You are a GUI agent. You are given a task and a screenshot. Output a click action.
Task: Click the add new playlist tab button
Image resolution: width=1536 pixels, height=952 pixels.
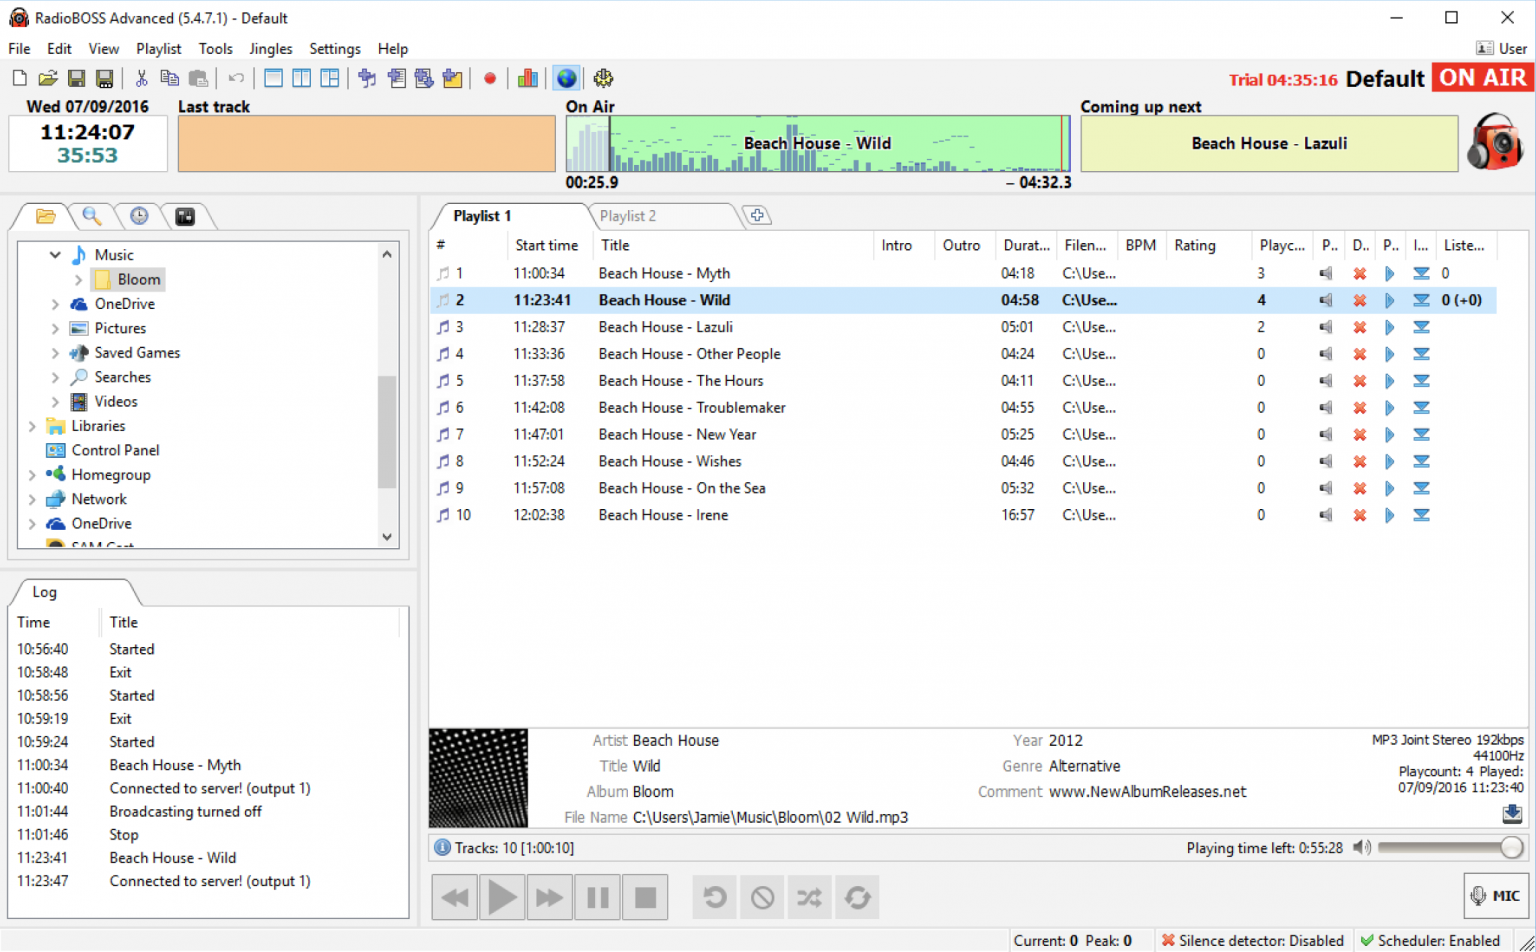(757, 214)
